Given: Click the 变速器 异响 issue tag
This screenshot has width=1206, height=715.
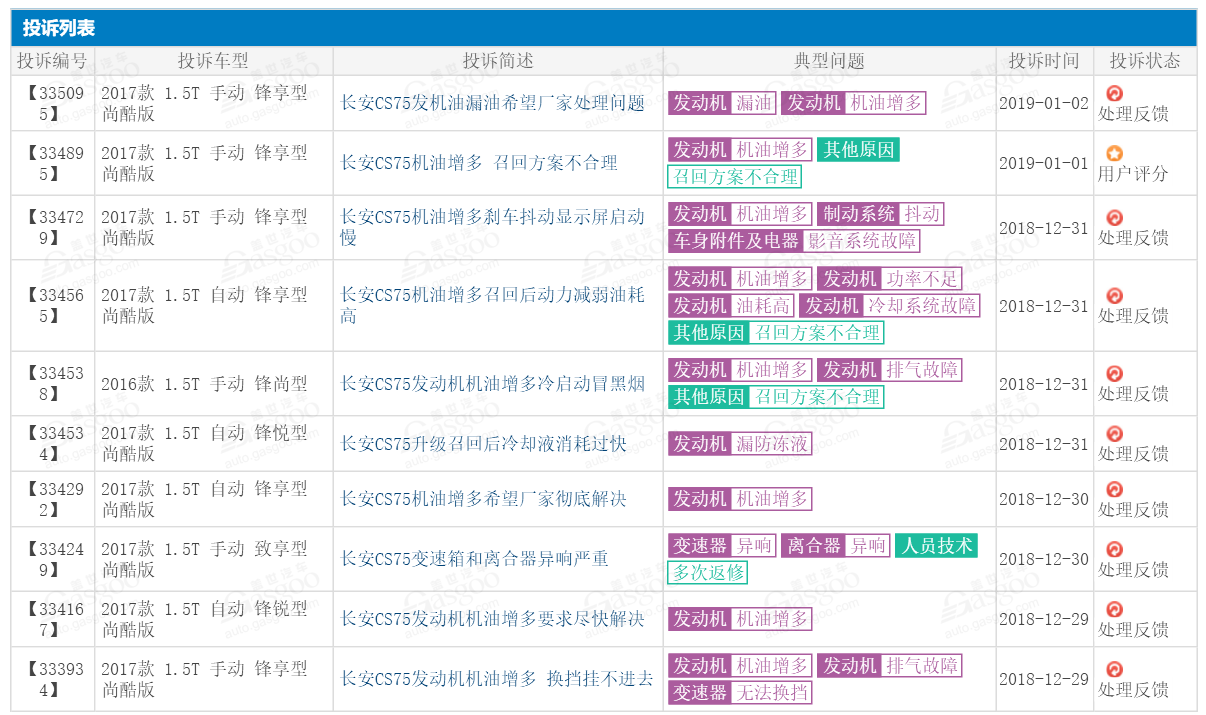Looking at the screenshot, I should 722,546.
